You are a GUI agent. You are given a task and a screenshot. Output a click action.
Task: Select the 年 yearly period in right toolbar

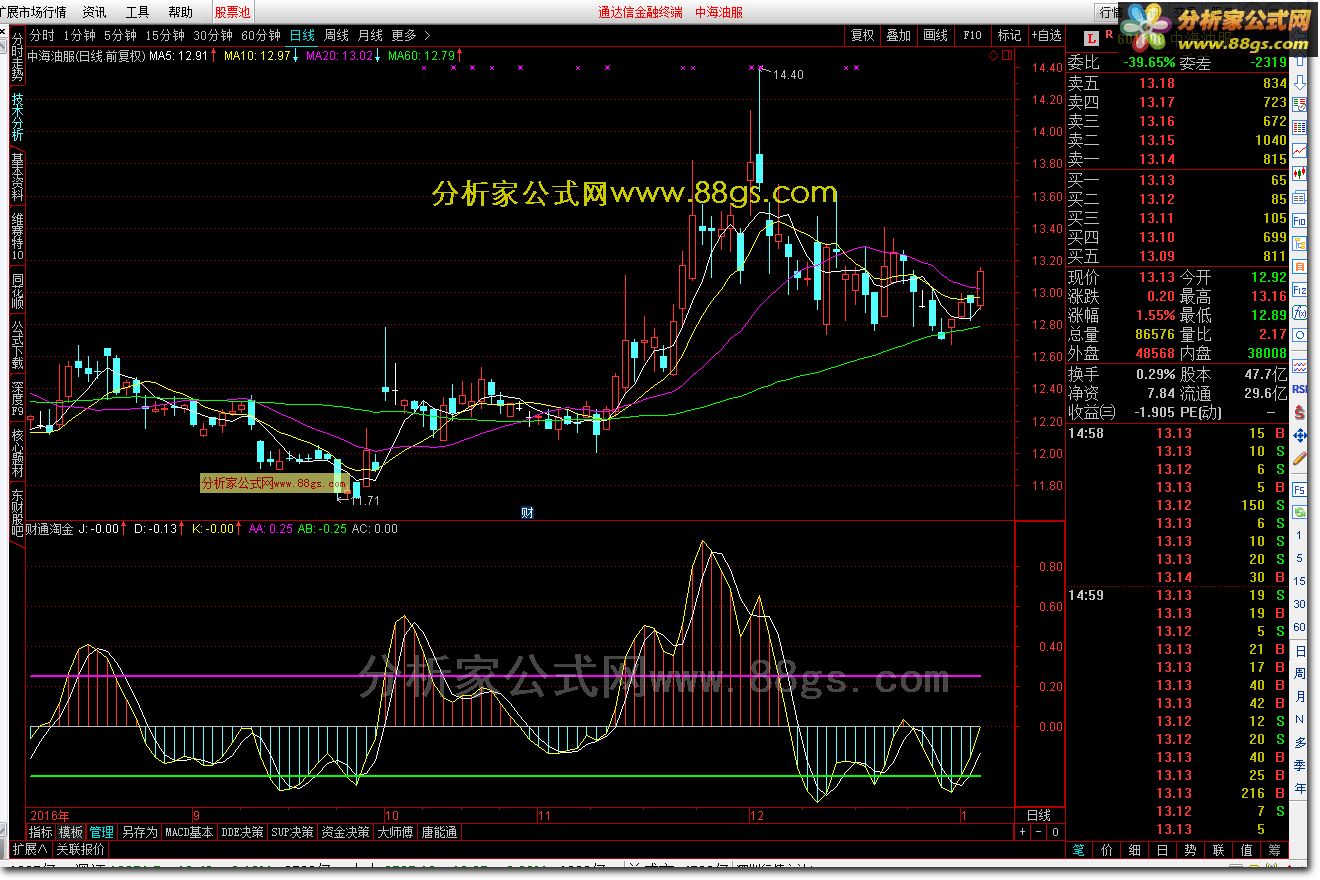click(1299, 788)
